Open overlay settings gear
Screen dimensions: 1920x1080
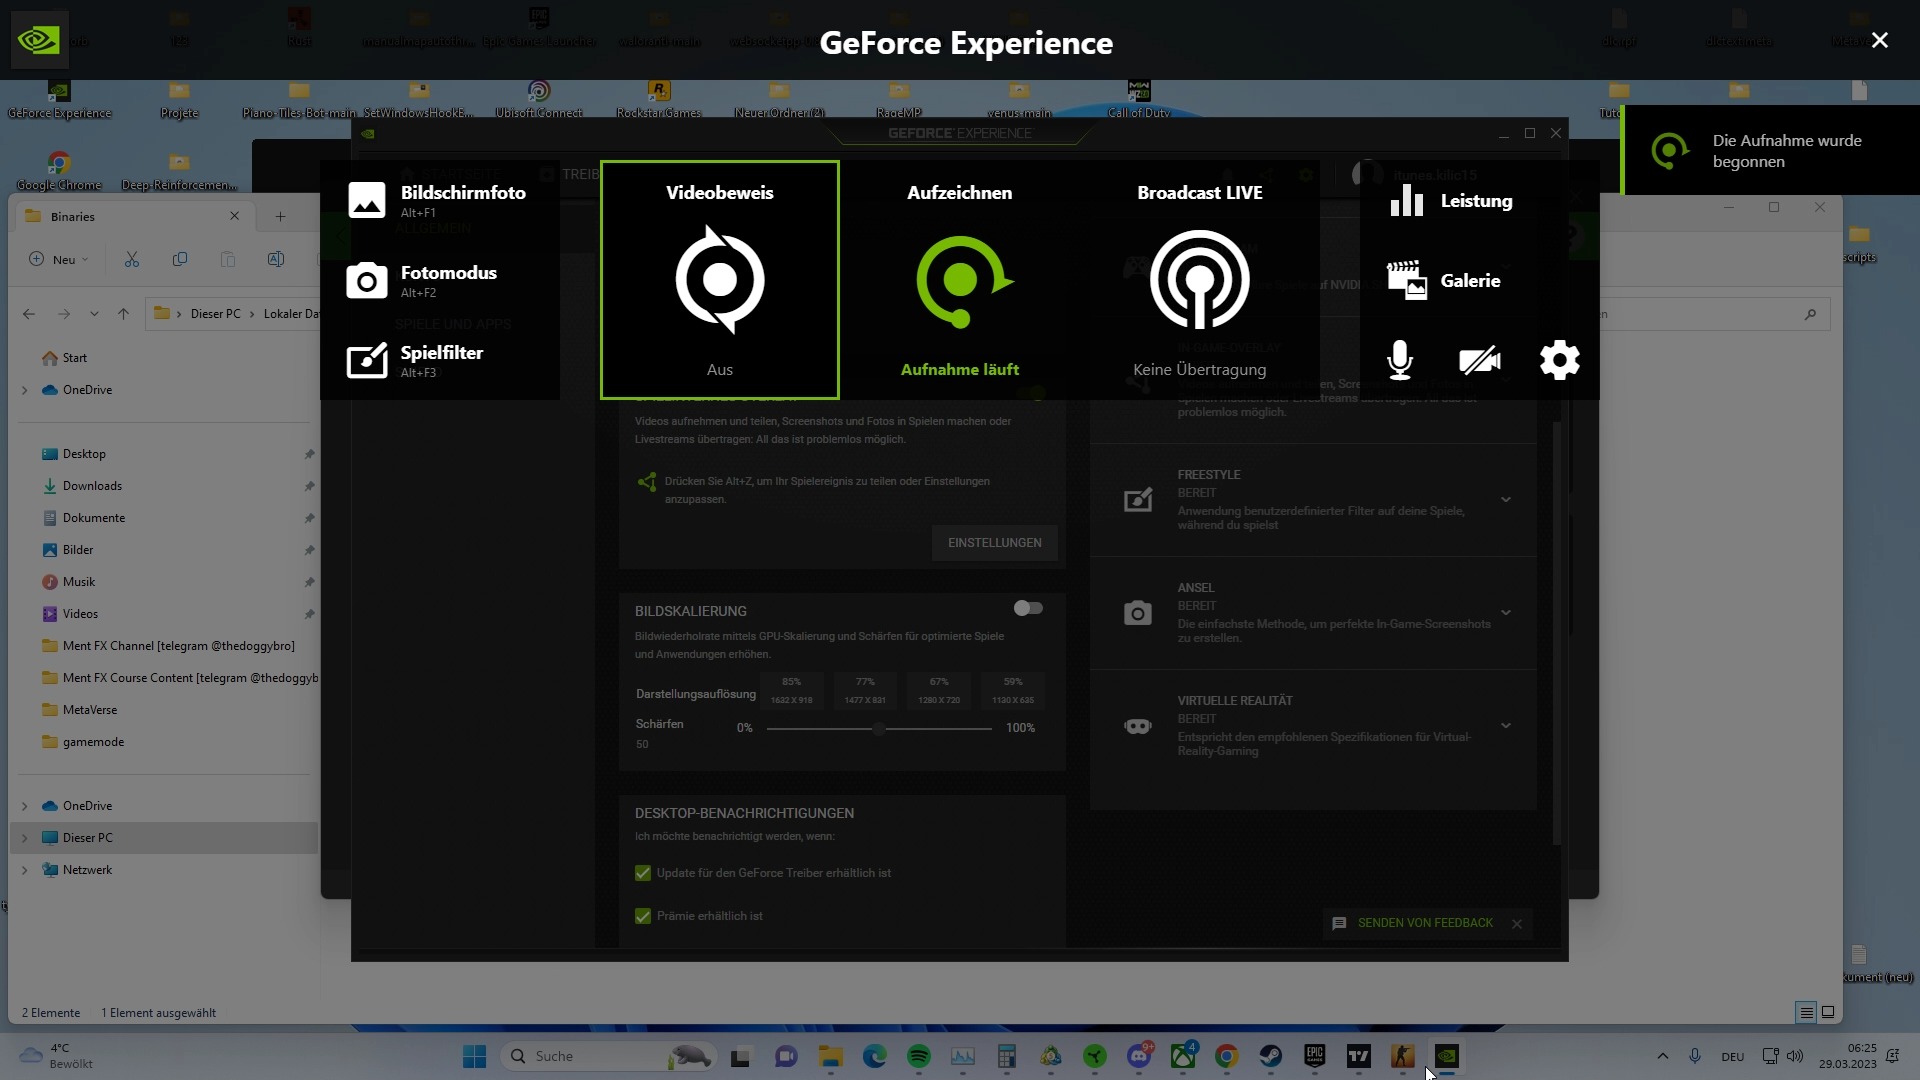click(1559, 360)
